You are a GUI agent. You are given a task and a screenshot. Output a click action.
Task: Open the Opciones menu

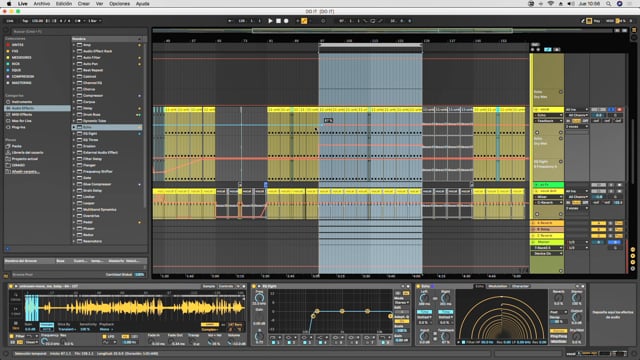(120, 4)
